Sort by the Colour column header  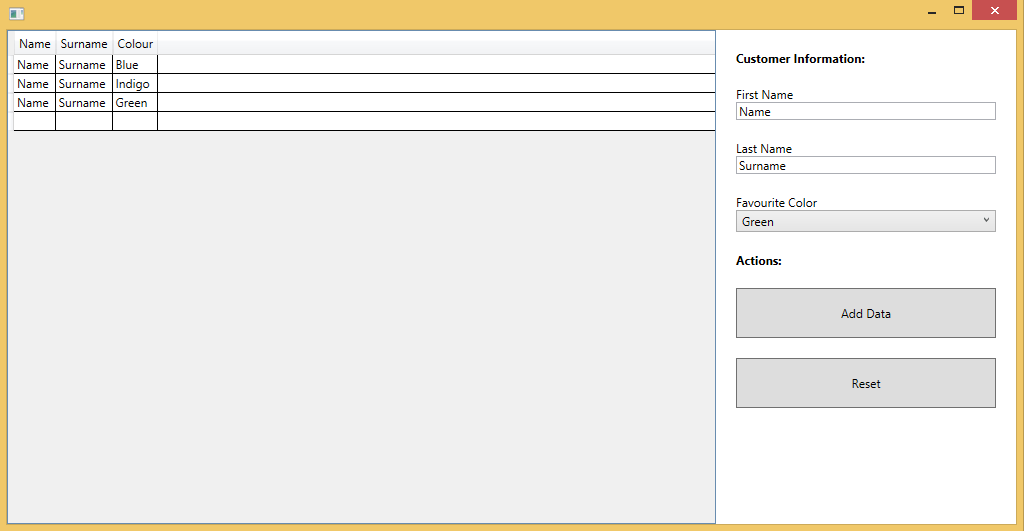pyautogui.click(x=135, y=44)
